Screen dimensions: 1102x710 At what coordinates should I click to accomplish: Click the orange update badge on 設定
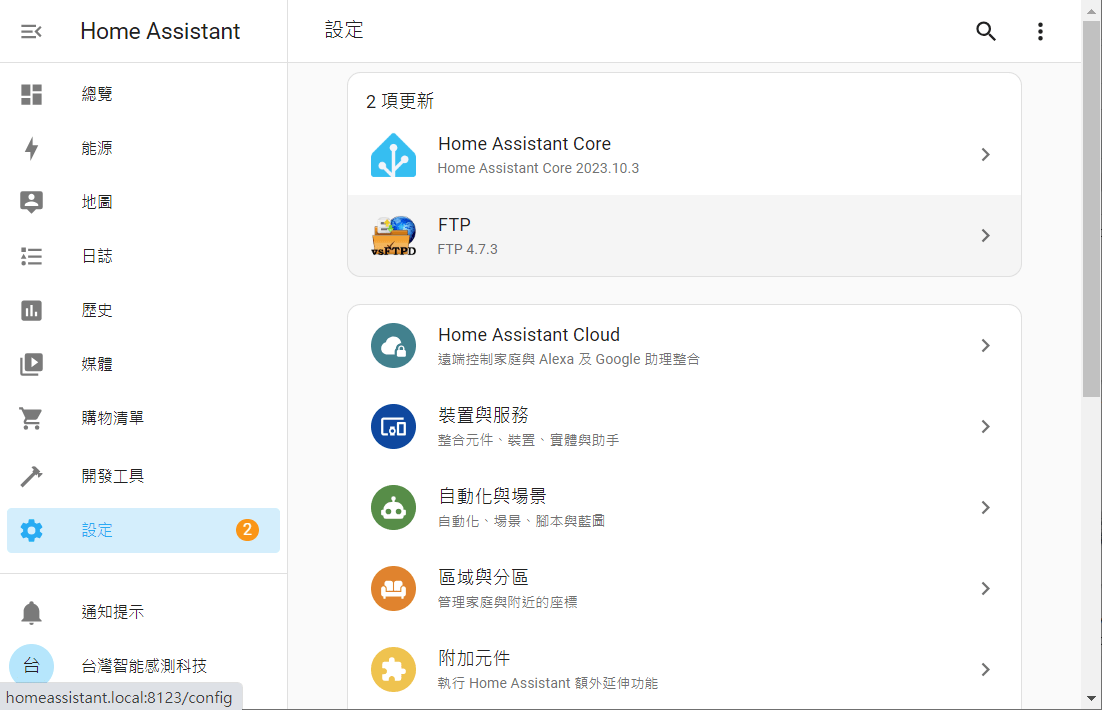pyautogui.click(x=247, y=530)
